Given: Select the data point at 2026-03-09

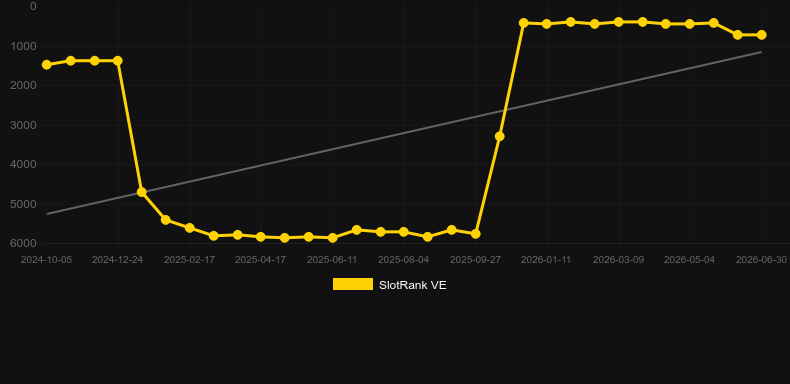Looking at the screenshot, I should tap(619, 22).
